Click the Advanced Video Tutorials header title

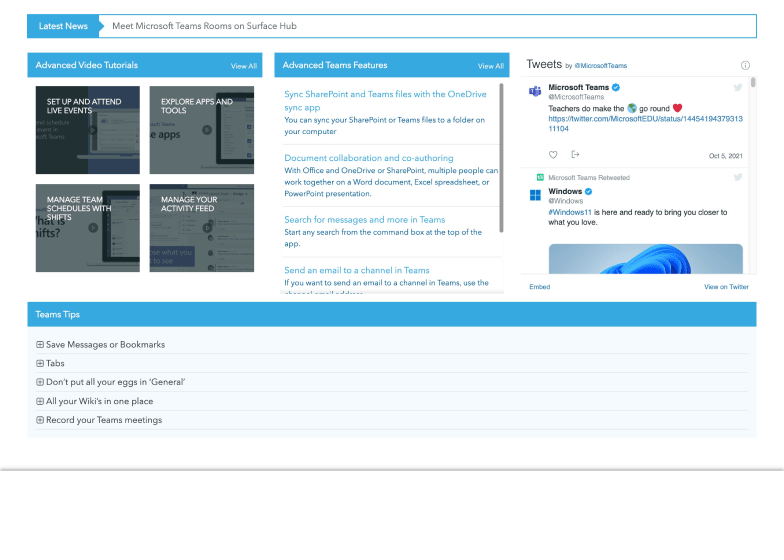point(86,65)
